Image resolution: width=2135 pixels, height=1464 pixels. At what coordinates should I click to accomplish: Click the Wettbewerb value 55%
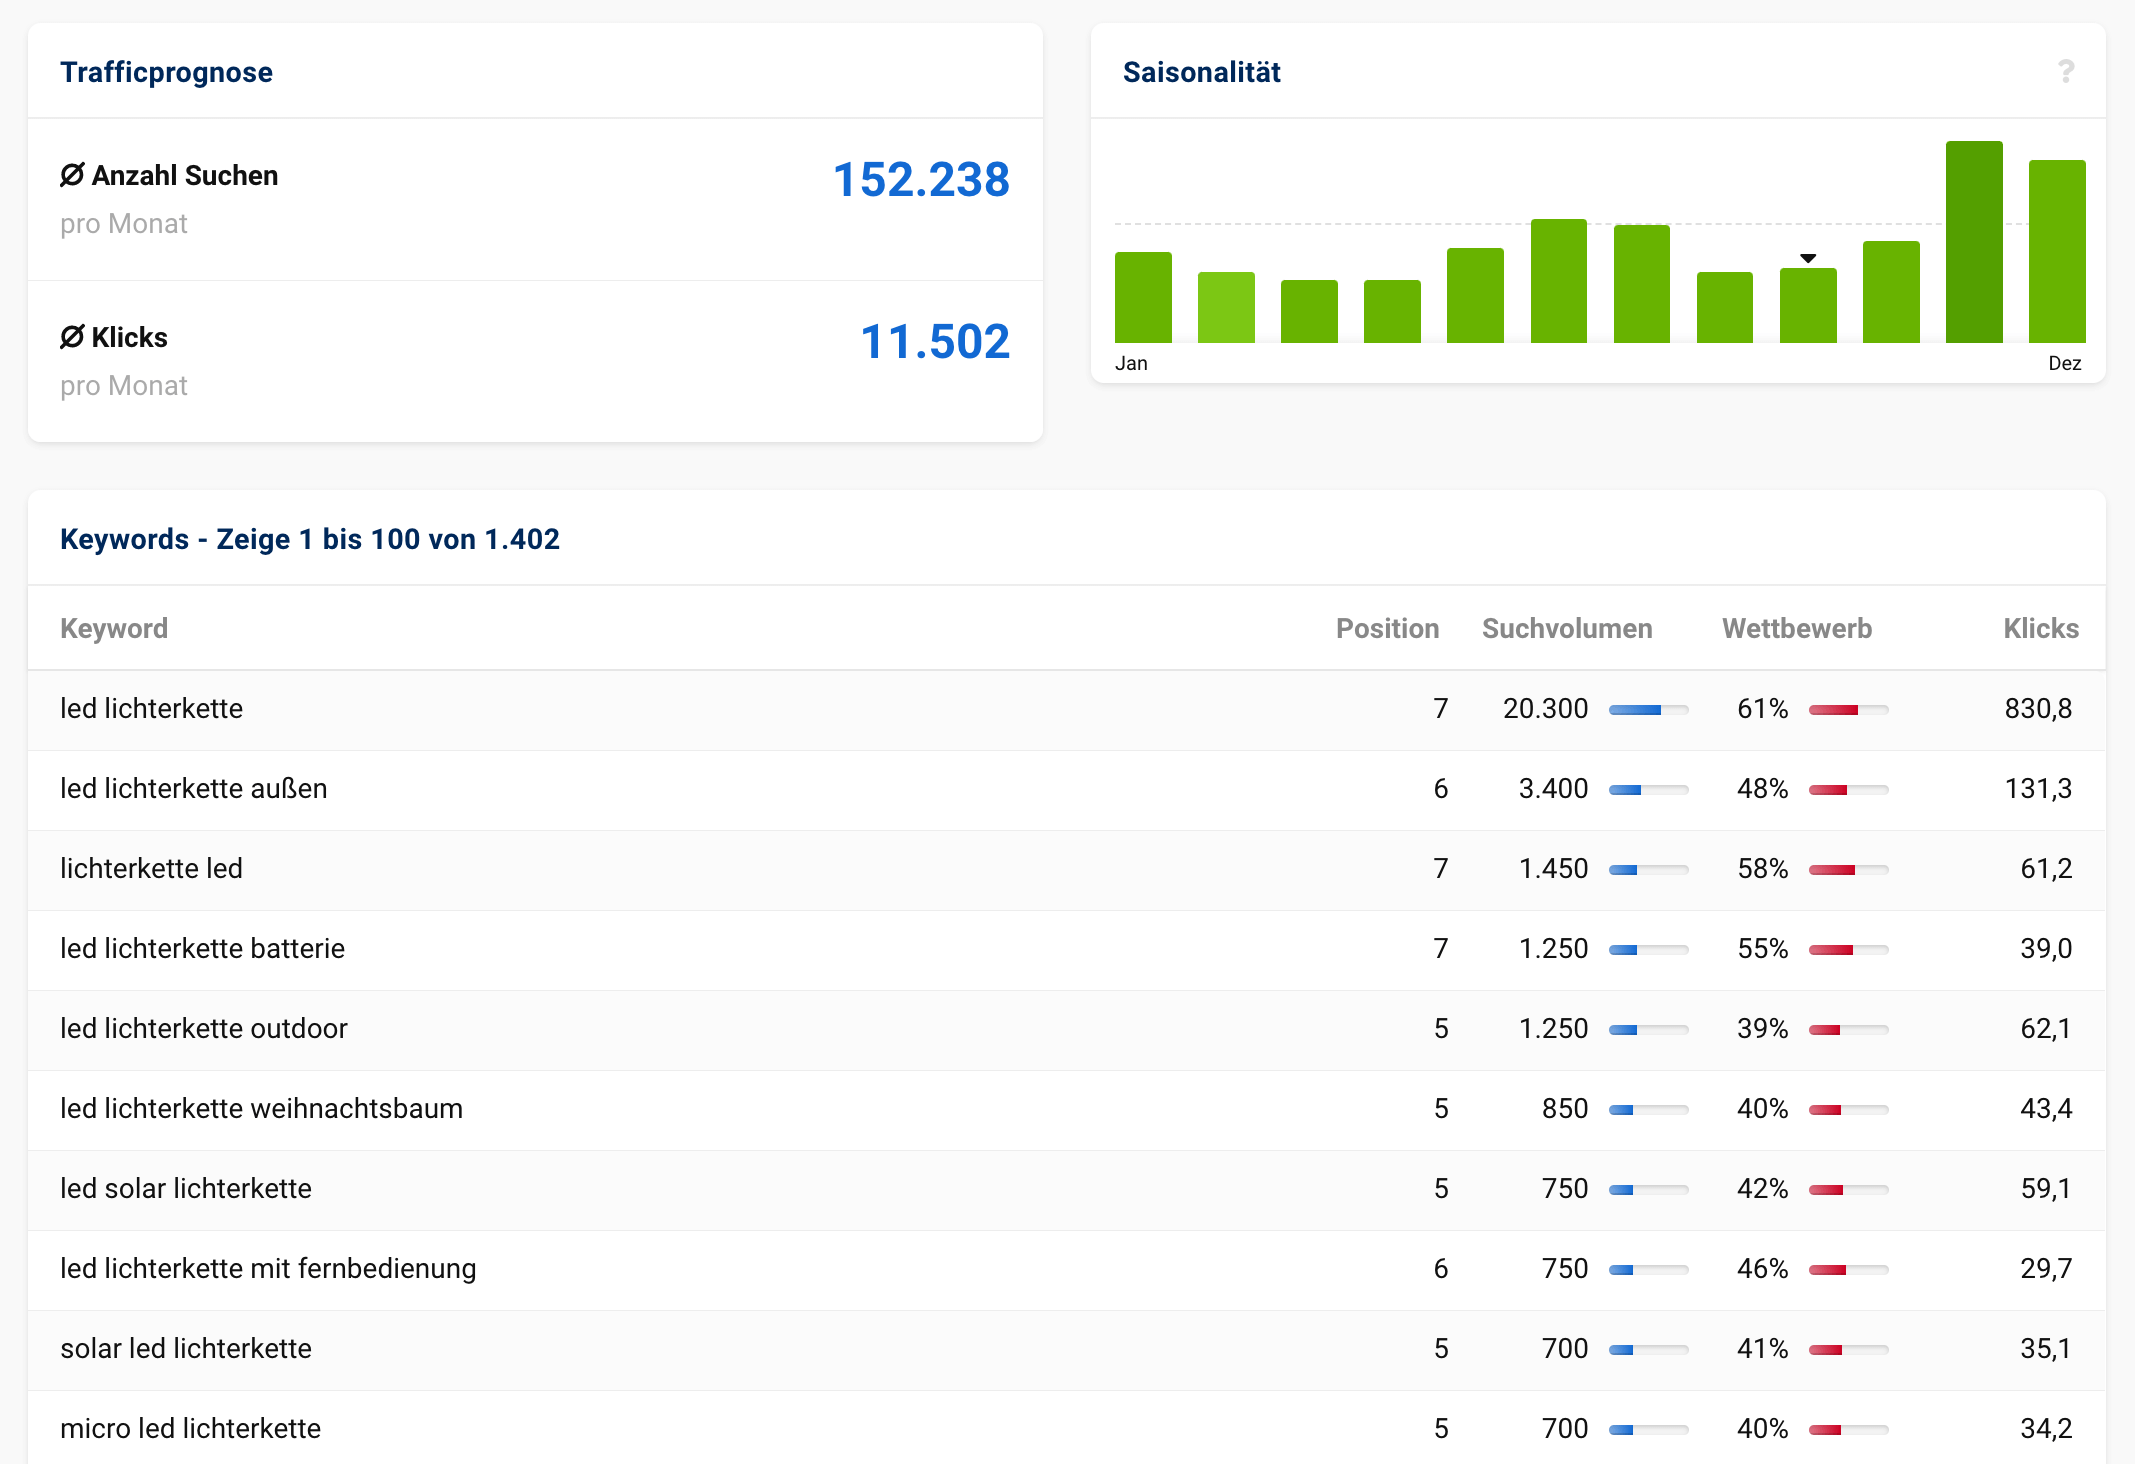(1762, 948)
